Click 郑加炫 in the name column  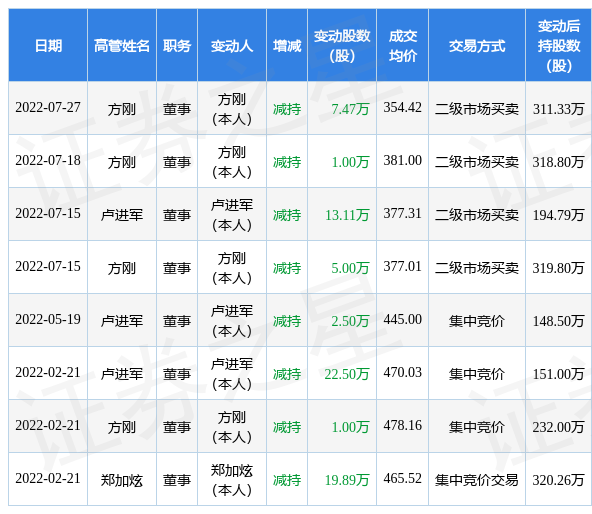(122, 480)
